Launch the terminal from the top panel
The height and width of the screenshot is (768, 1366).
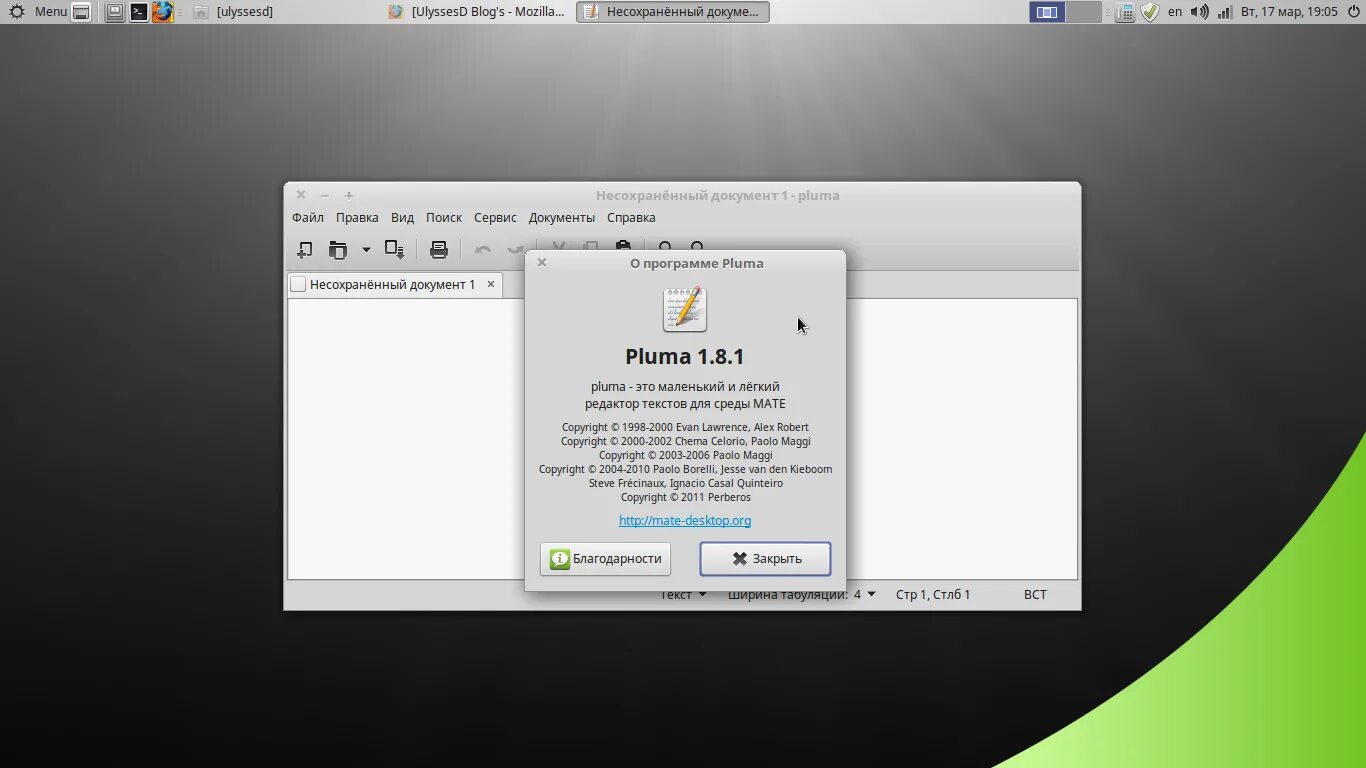pyautogui.click(x=139, y=12)
